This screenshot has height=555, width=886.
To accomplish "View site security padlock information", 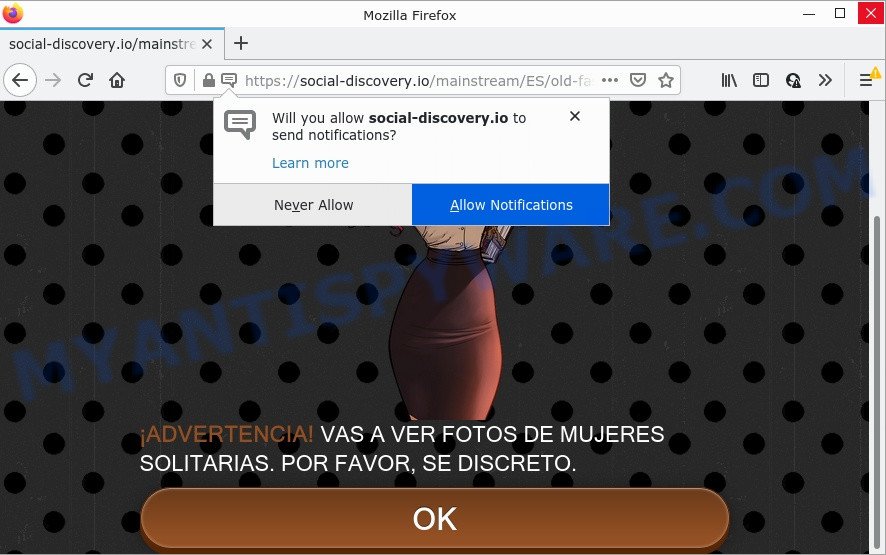I will [x=209, y=80].
